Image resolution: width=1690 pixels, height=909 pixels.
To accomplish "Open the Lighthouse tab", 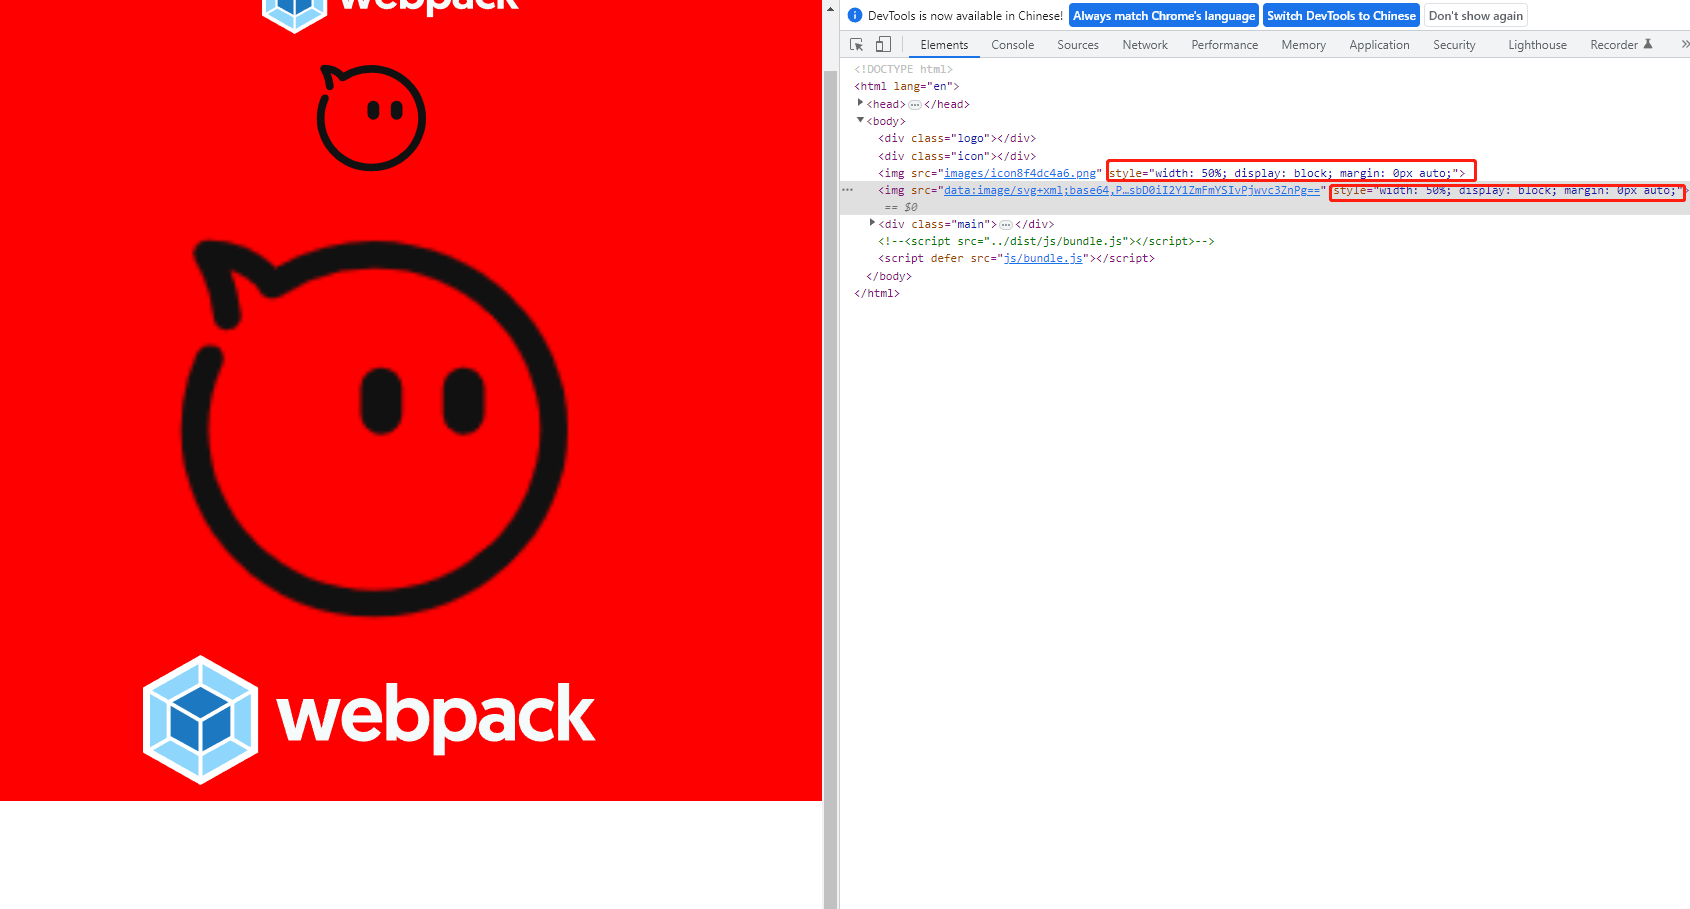I will [x=1537, y=45].
